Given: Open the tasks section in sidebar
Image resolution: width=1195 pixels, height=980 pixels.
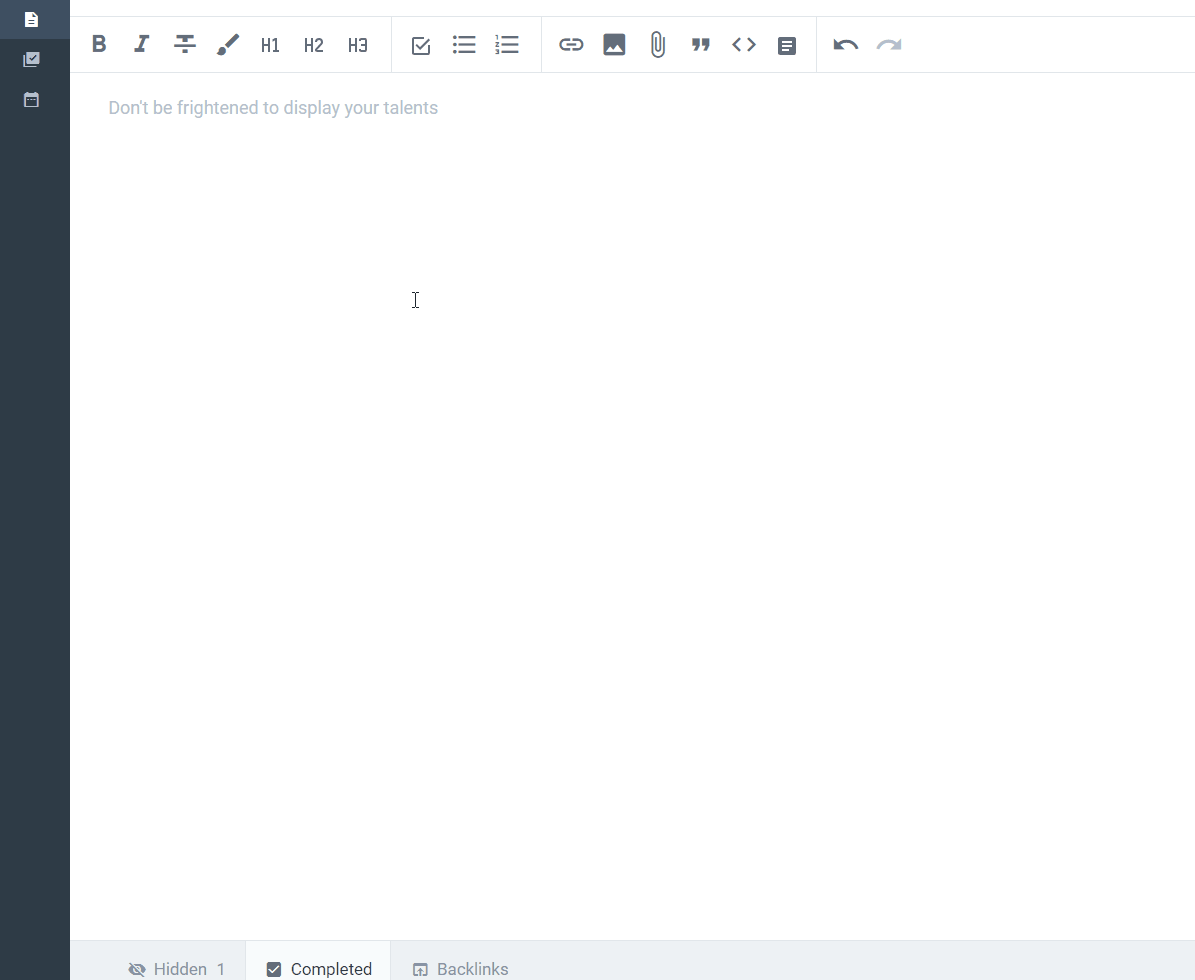Looking at the screenshot, I should (x=31, y=59).
